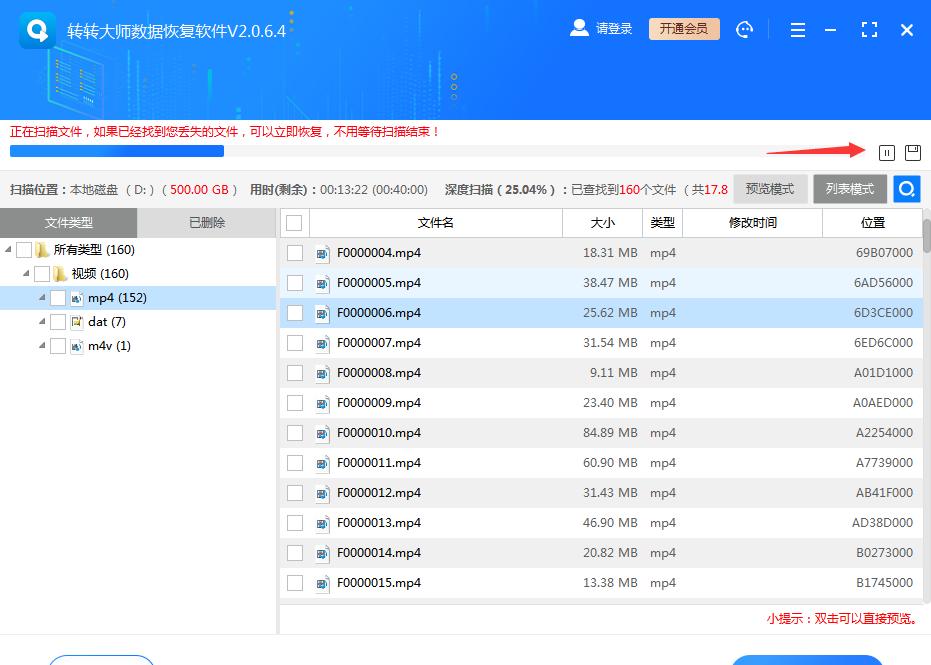Switch to 列表模式 list mode
931x665 pixels.
pyautogui.click(x=850, y=189)
